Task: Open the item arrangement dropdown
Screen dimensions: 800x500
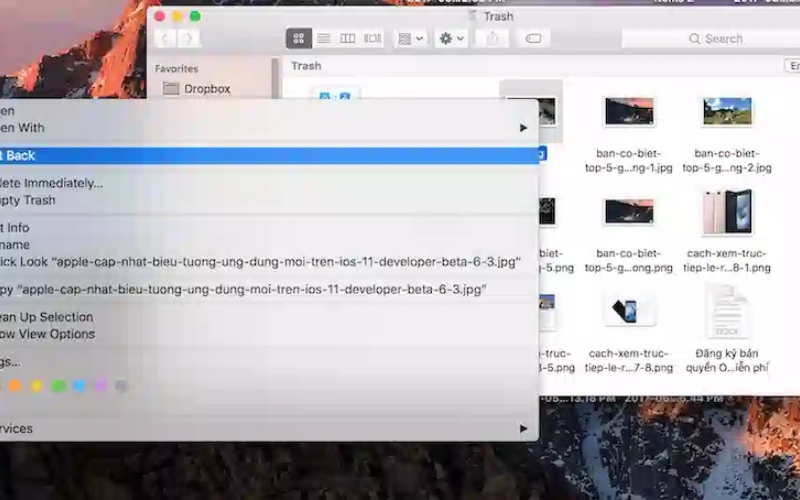Action: coord(411,38)
